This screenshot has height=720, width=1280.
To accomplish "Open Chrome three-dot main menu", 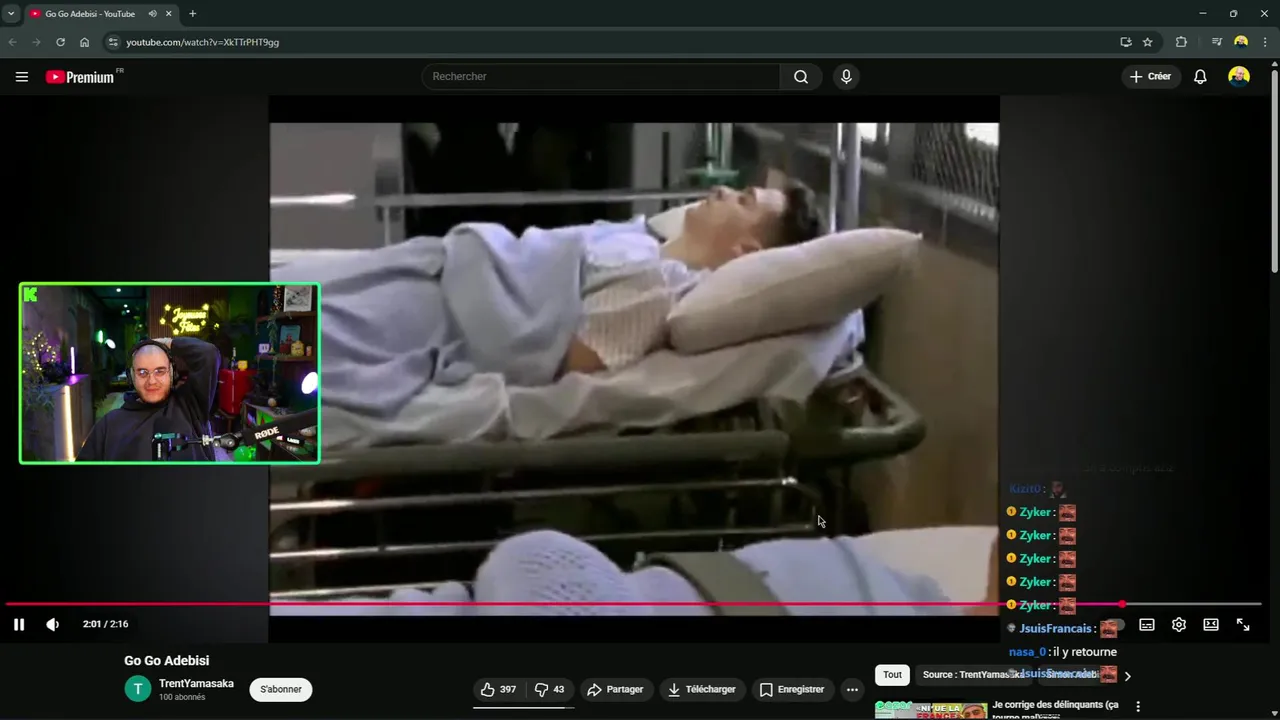I will (x=1266, y=42).
